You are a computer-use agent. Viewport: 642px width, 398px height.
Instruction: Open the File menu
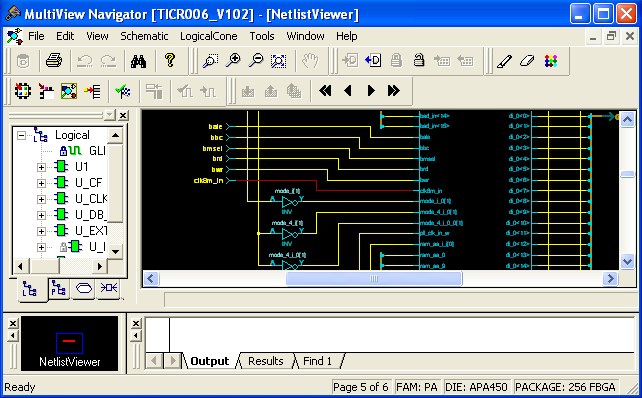point(36,36)
